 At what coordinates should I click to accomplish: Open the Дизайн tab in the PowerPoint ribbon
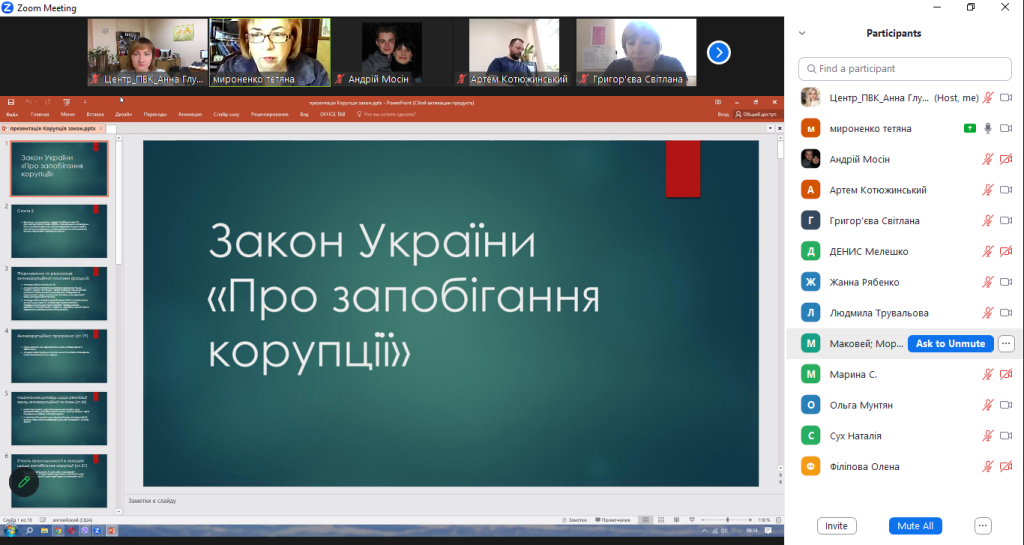coord(123,114)
